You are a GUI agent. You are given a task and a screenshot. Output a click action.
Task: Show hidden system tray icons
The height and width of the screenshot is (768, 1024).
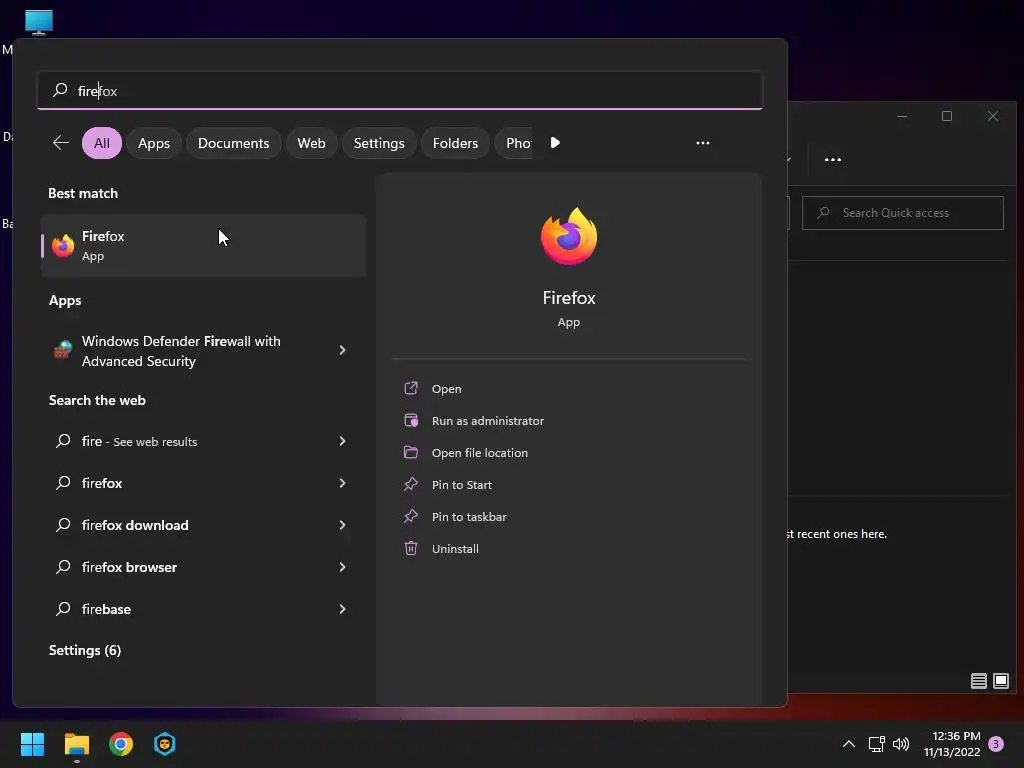849,744
